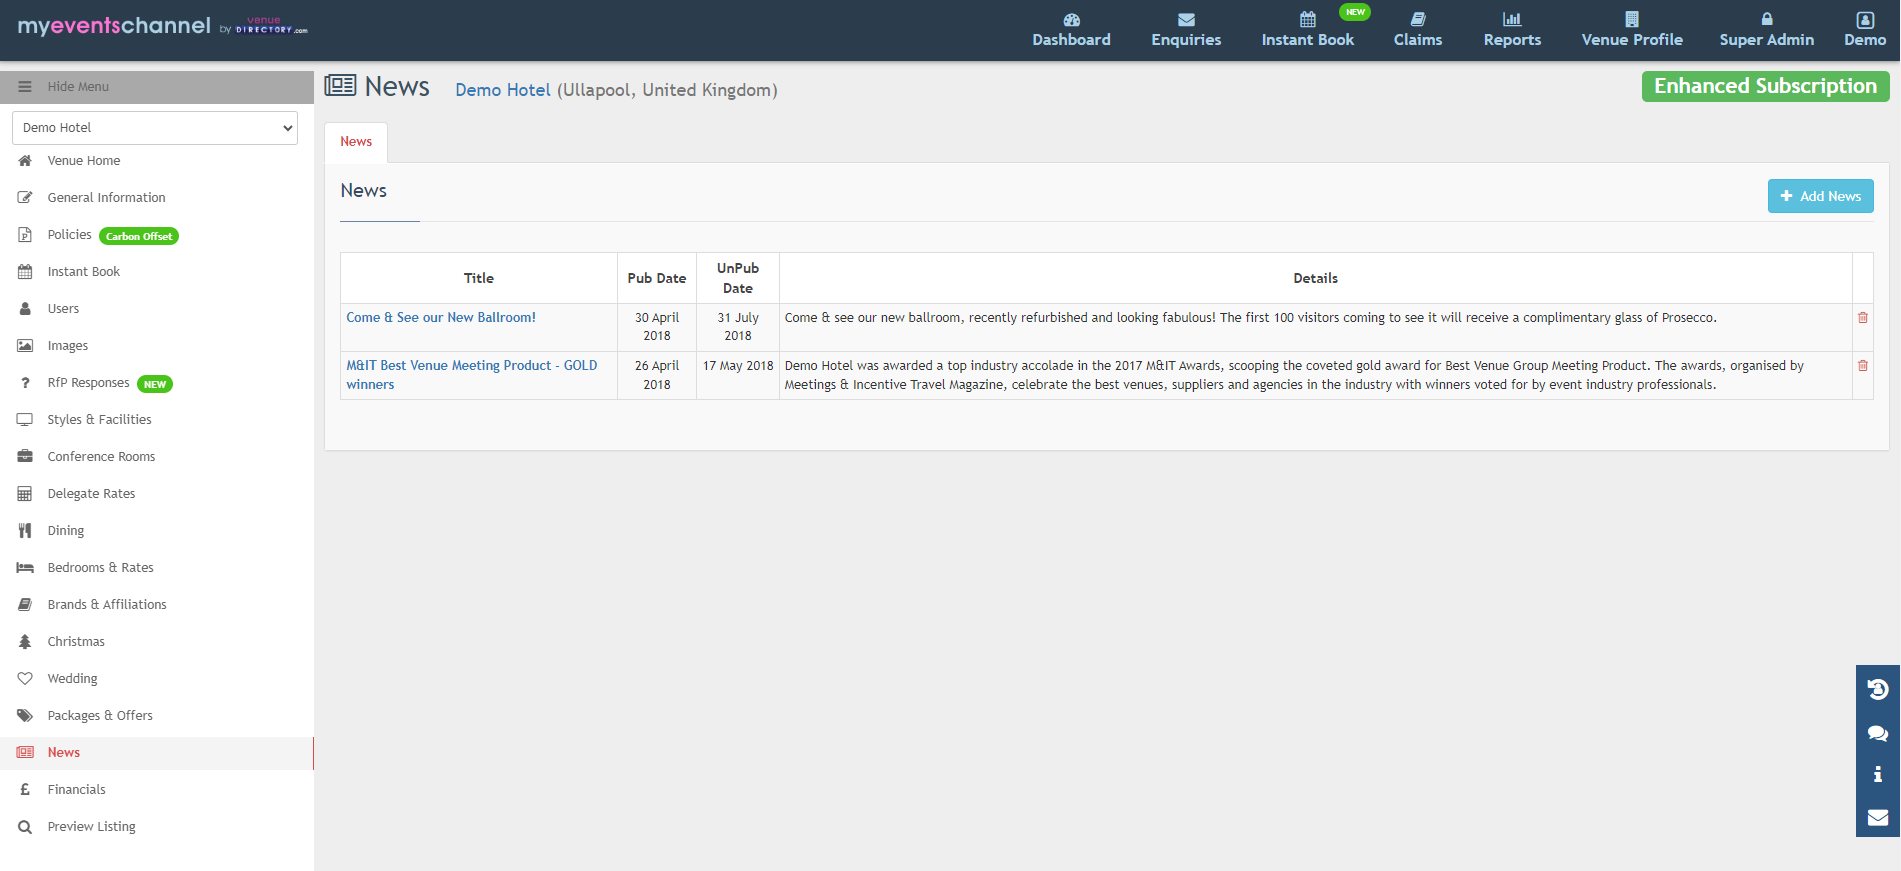Image resolution: width=1901 pixels, height=871 pixels.
Task: Select the News tab
Action: [x=356, y=142]
